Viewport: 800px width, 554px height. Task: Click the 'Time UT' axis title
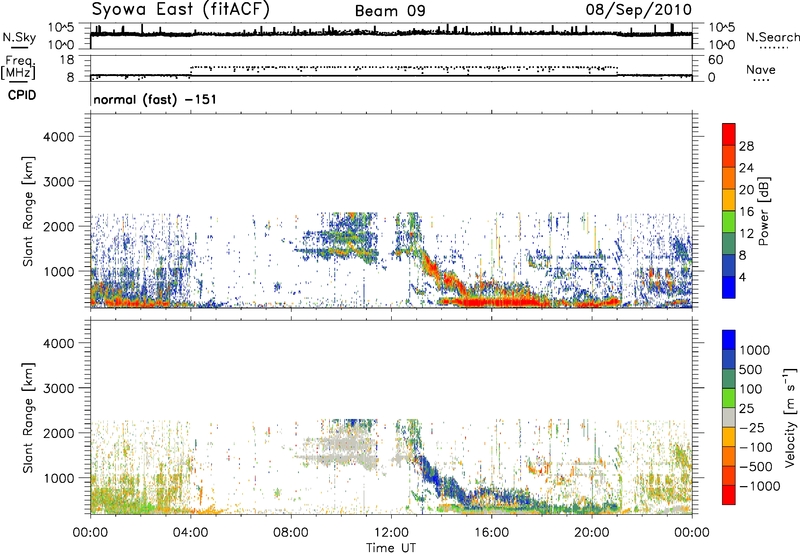click(391, 548)
